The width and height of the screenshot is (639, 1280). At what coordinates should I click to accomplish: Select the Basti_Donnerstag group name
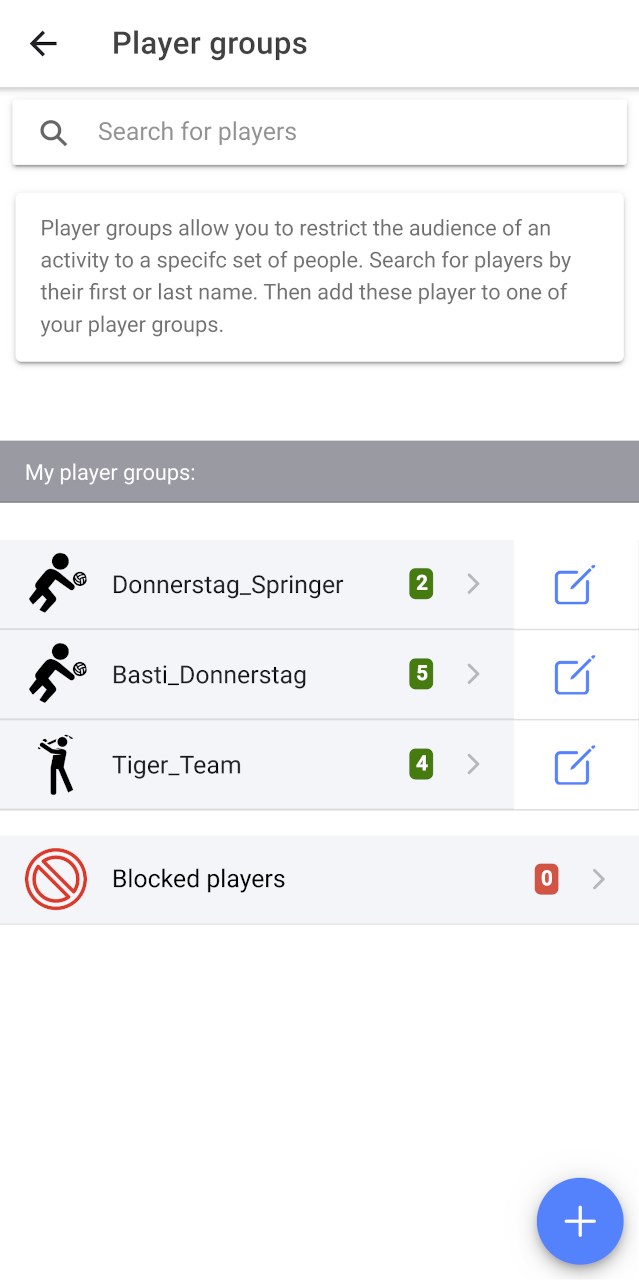[209, 675]
